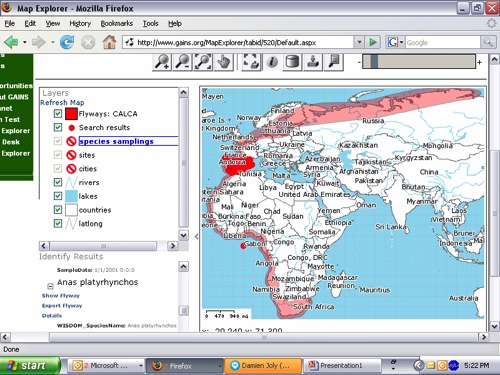This screenshot has height=375, width=500.
Task: Select the zoom out magnifier tool
Action: [x=183, y=62]
